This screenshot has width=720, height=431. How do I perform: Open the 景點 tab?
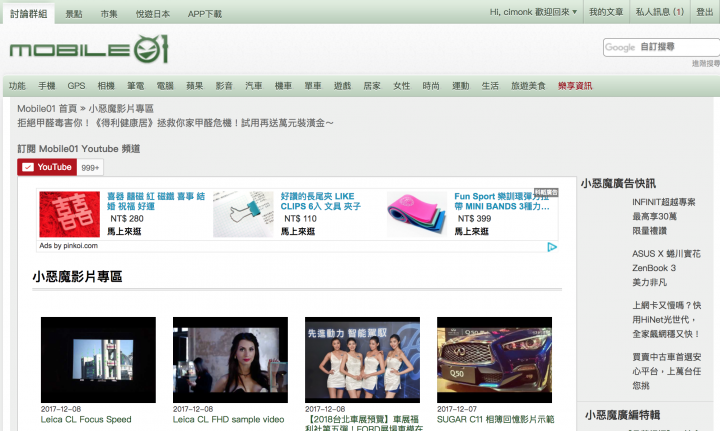(73, 14)
